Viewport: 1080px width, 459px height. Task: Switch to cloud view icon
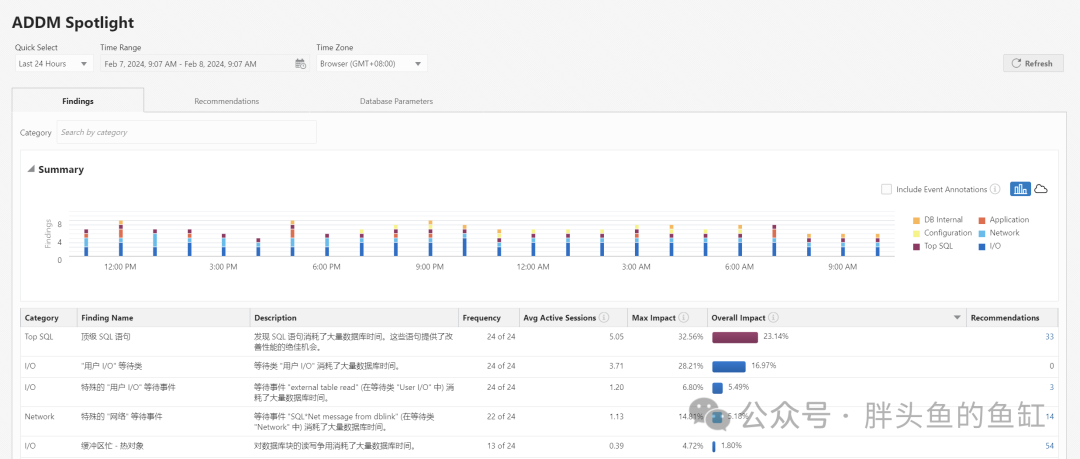(1041, 189)
